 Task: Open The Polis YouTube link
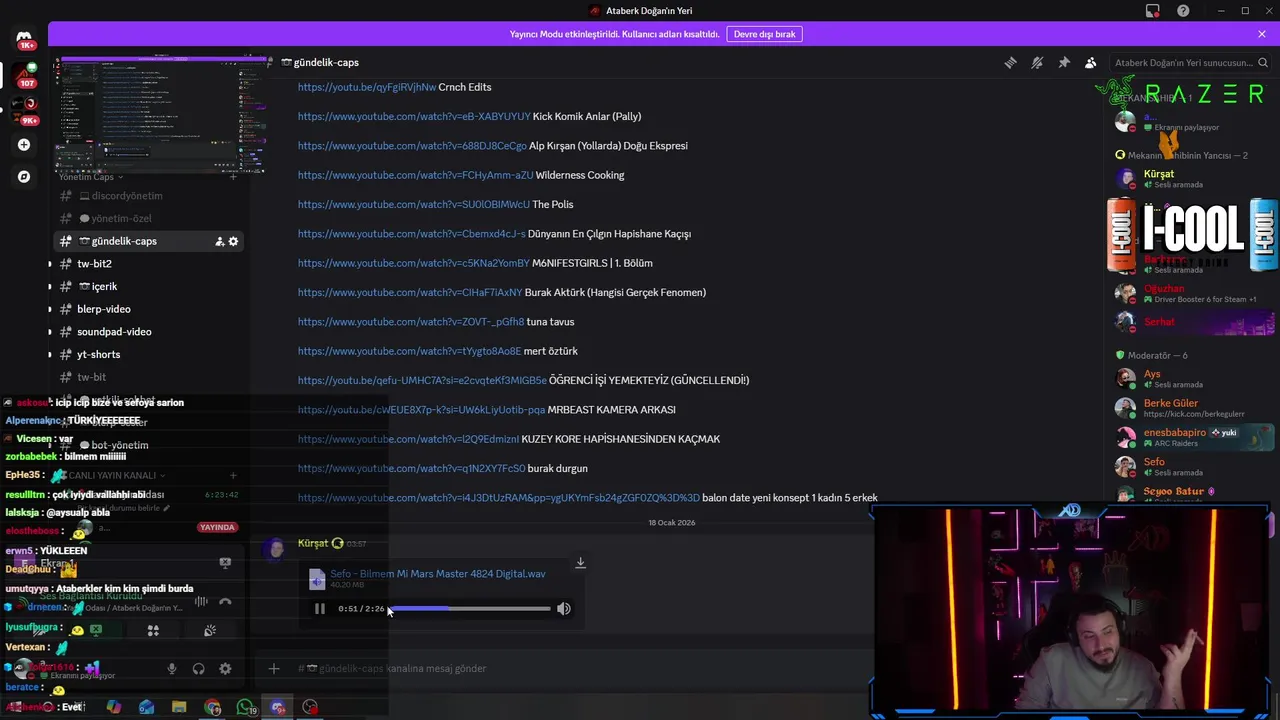[414, 204]
